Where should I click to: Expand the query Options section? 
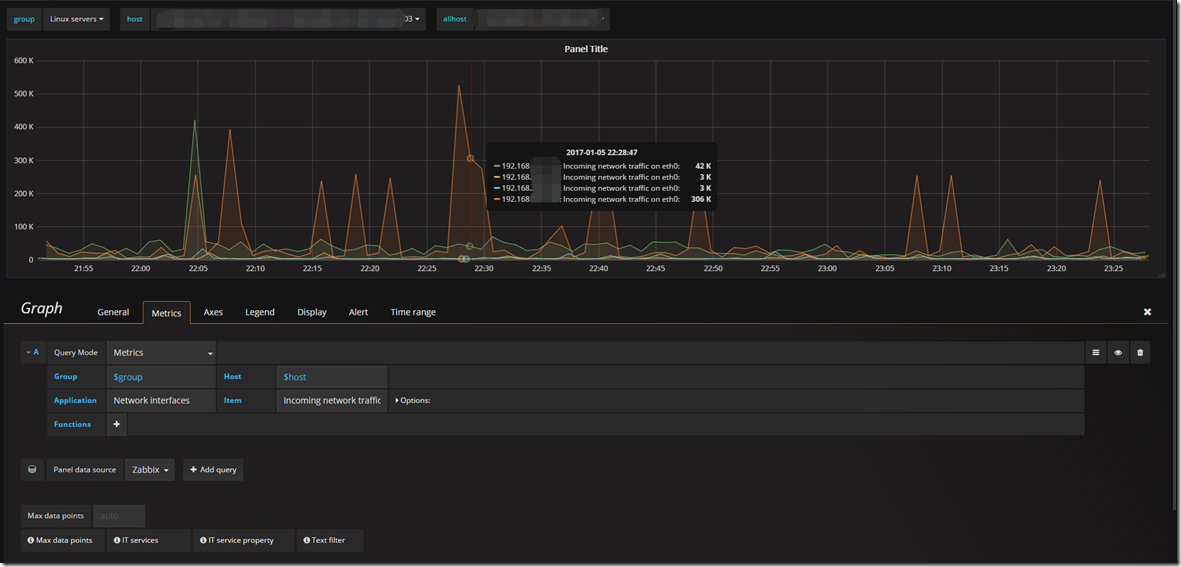(413, 401)
